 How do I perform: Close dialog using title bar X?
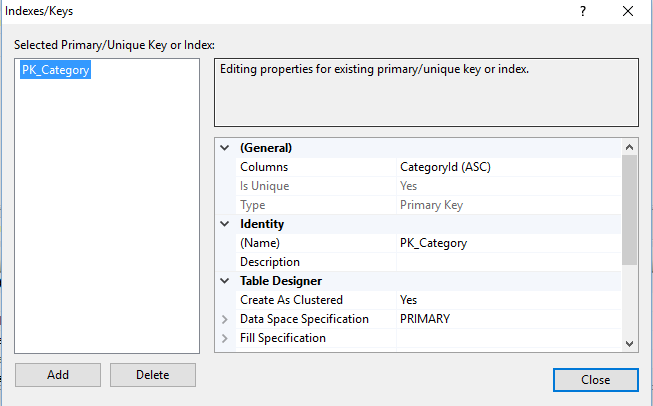[627, 11]
